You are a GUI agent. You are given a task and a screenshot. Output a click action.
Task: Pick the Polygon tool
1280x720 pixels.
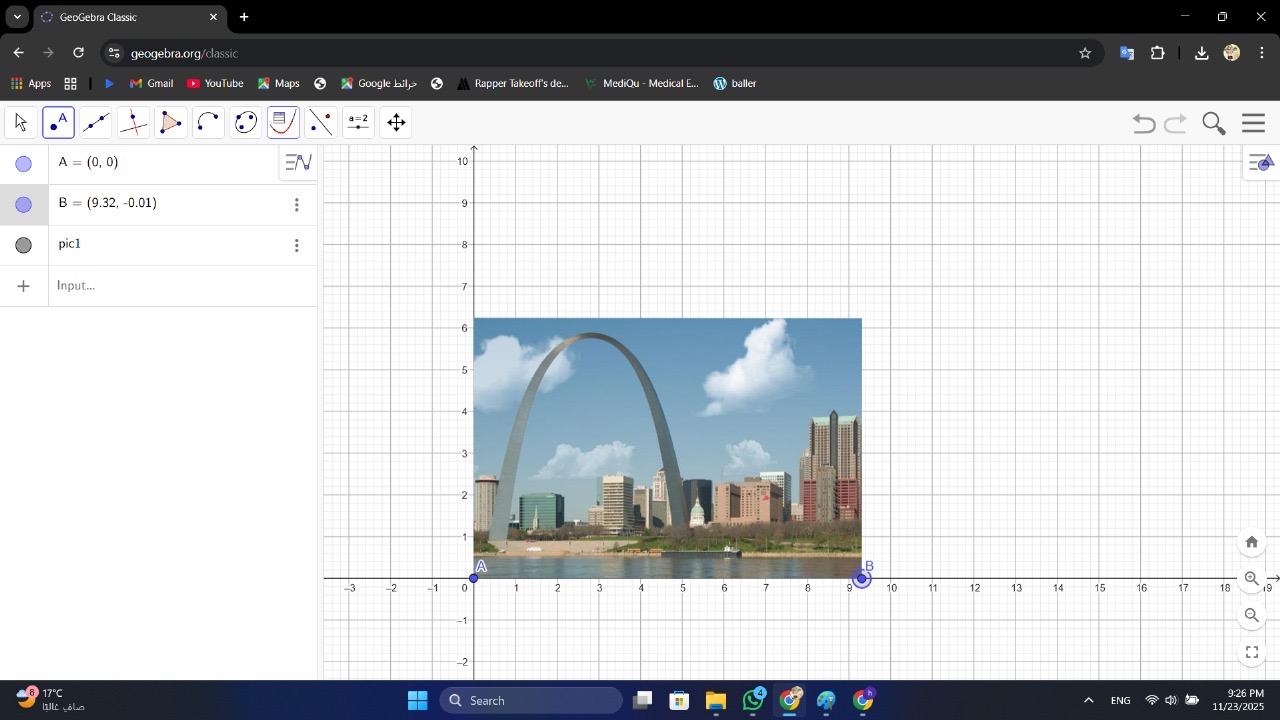point(171,122)
